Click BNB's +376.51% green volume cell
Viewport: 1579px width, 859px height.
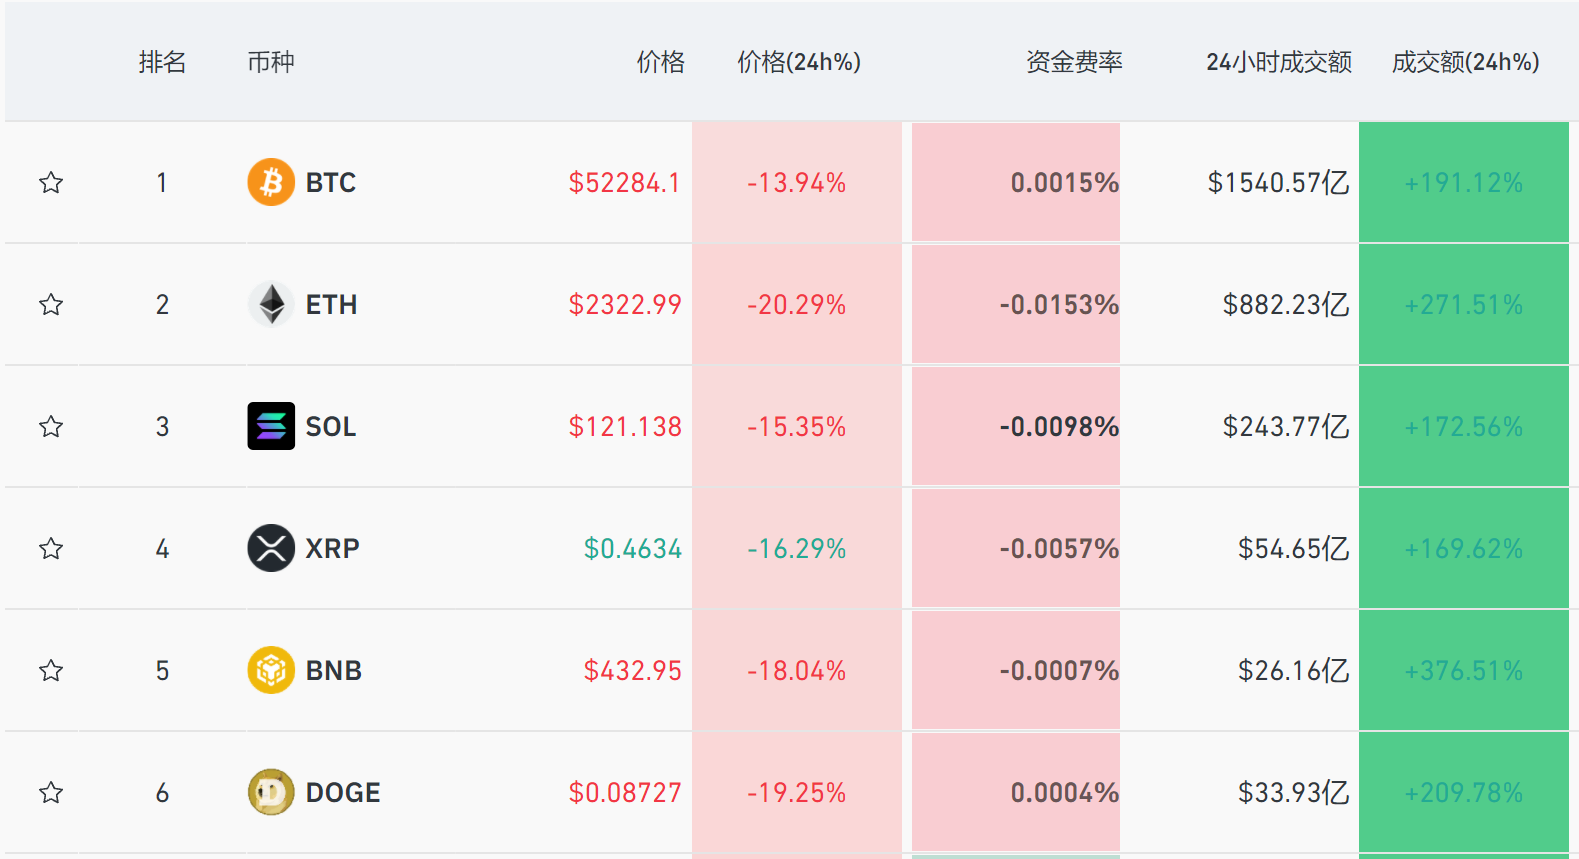coord(1463,670)
